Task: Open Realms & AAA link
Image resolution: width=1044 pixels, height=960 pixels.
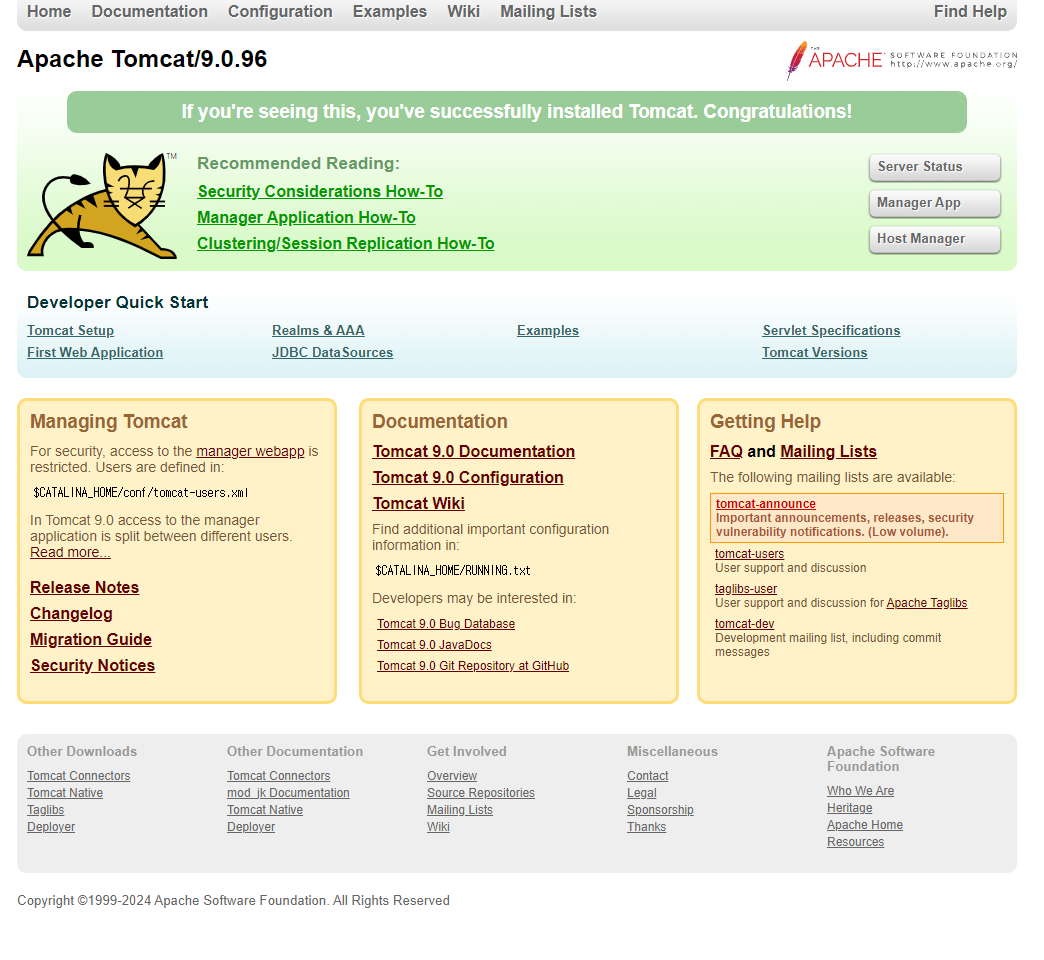Action: tap(318, 331)
